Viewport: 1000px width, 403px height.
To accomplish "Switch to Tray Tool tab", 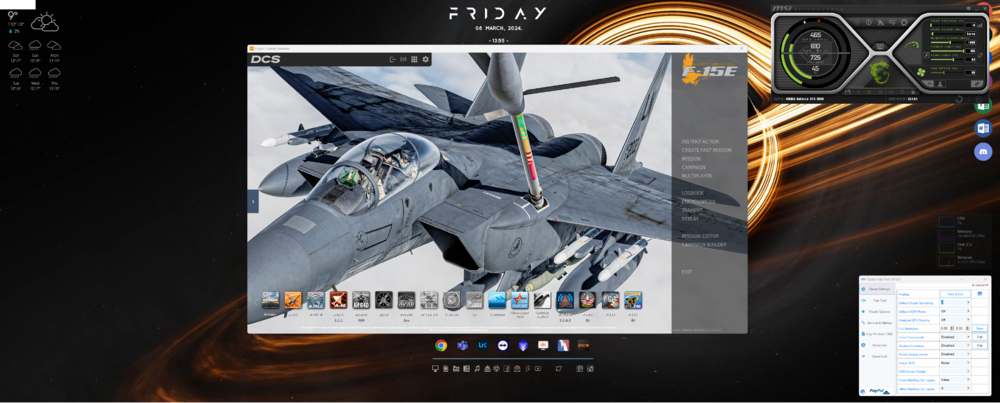I will [x=879, y=300].
